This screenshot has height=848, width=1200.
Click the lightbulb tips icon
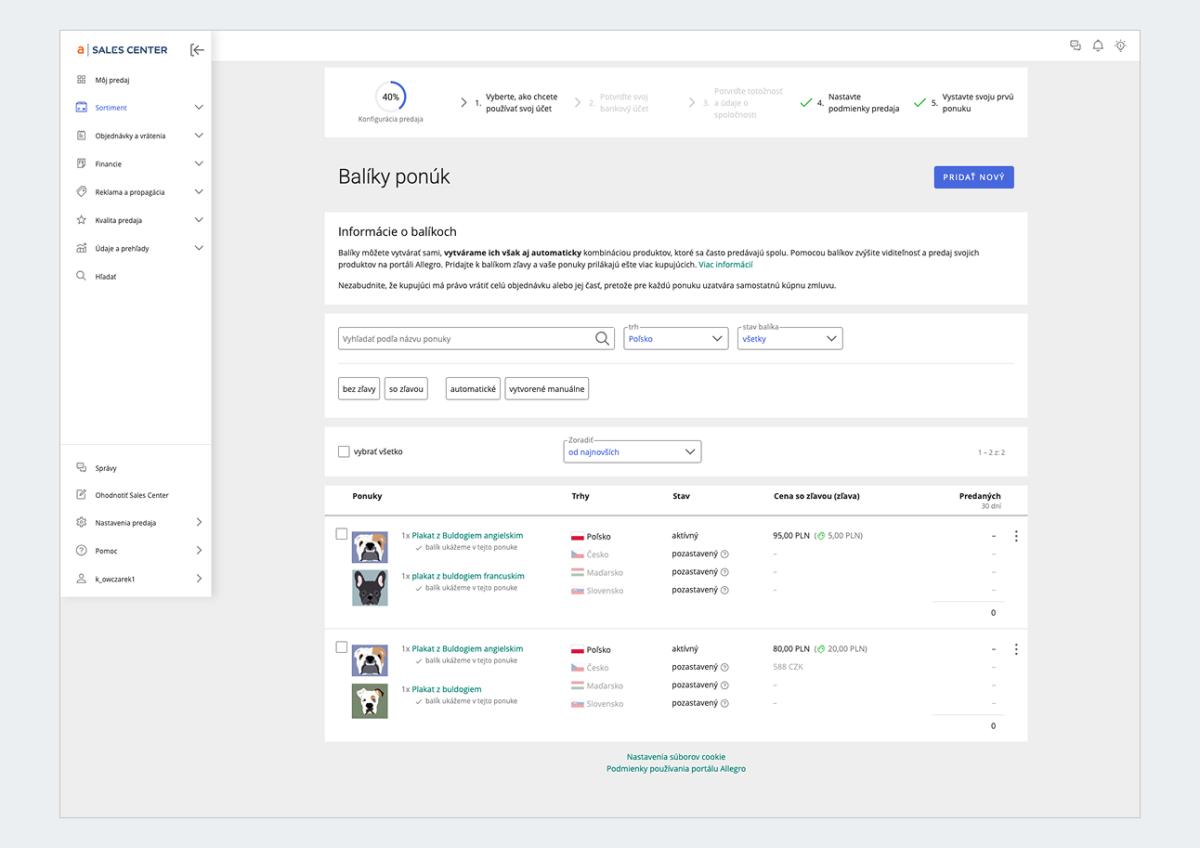coord(1121,45)
